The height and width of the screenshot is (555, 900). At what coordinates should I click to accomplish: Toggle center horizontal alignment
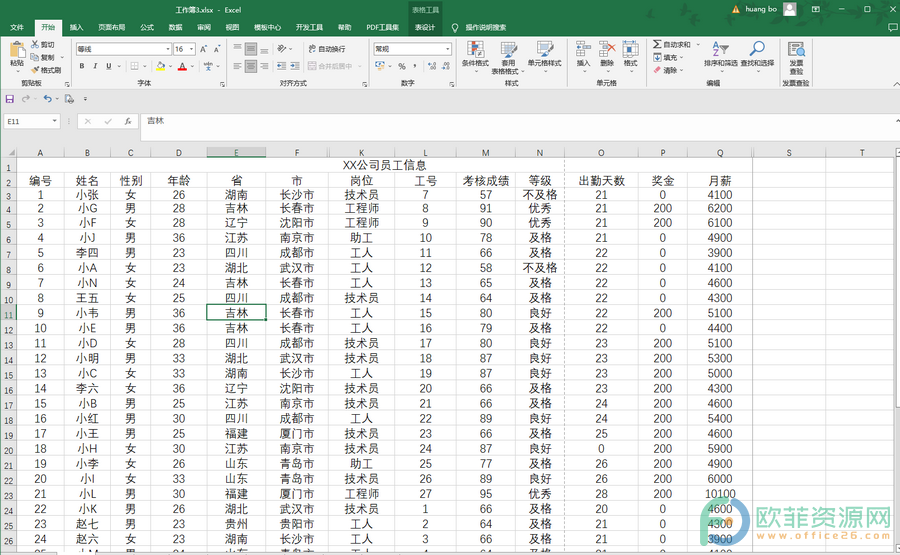pyautogui.click(x=251, y=66)
